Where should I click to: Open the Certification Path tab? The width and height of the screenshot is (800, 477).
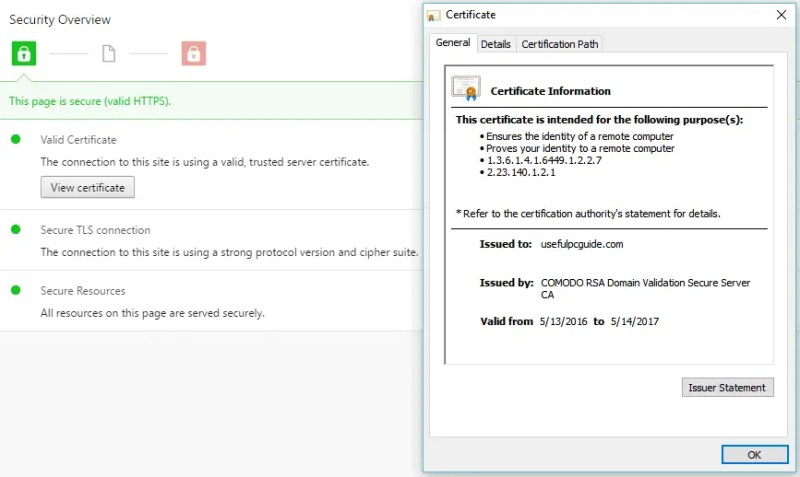coord(560,44)
